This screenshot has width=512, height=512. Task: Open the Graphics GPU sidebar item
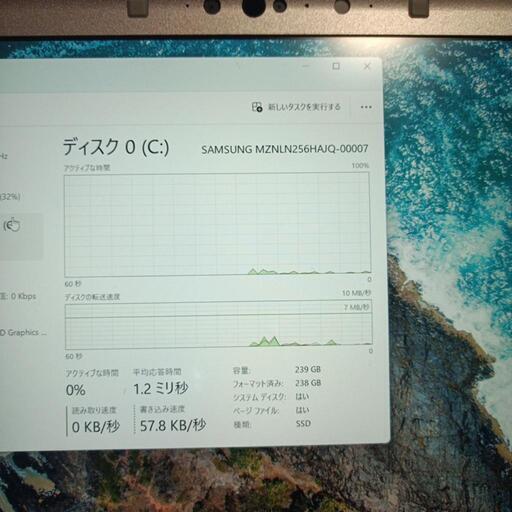click(23, 332)
